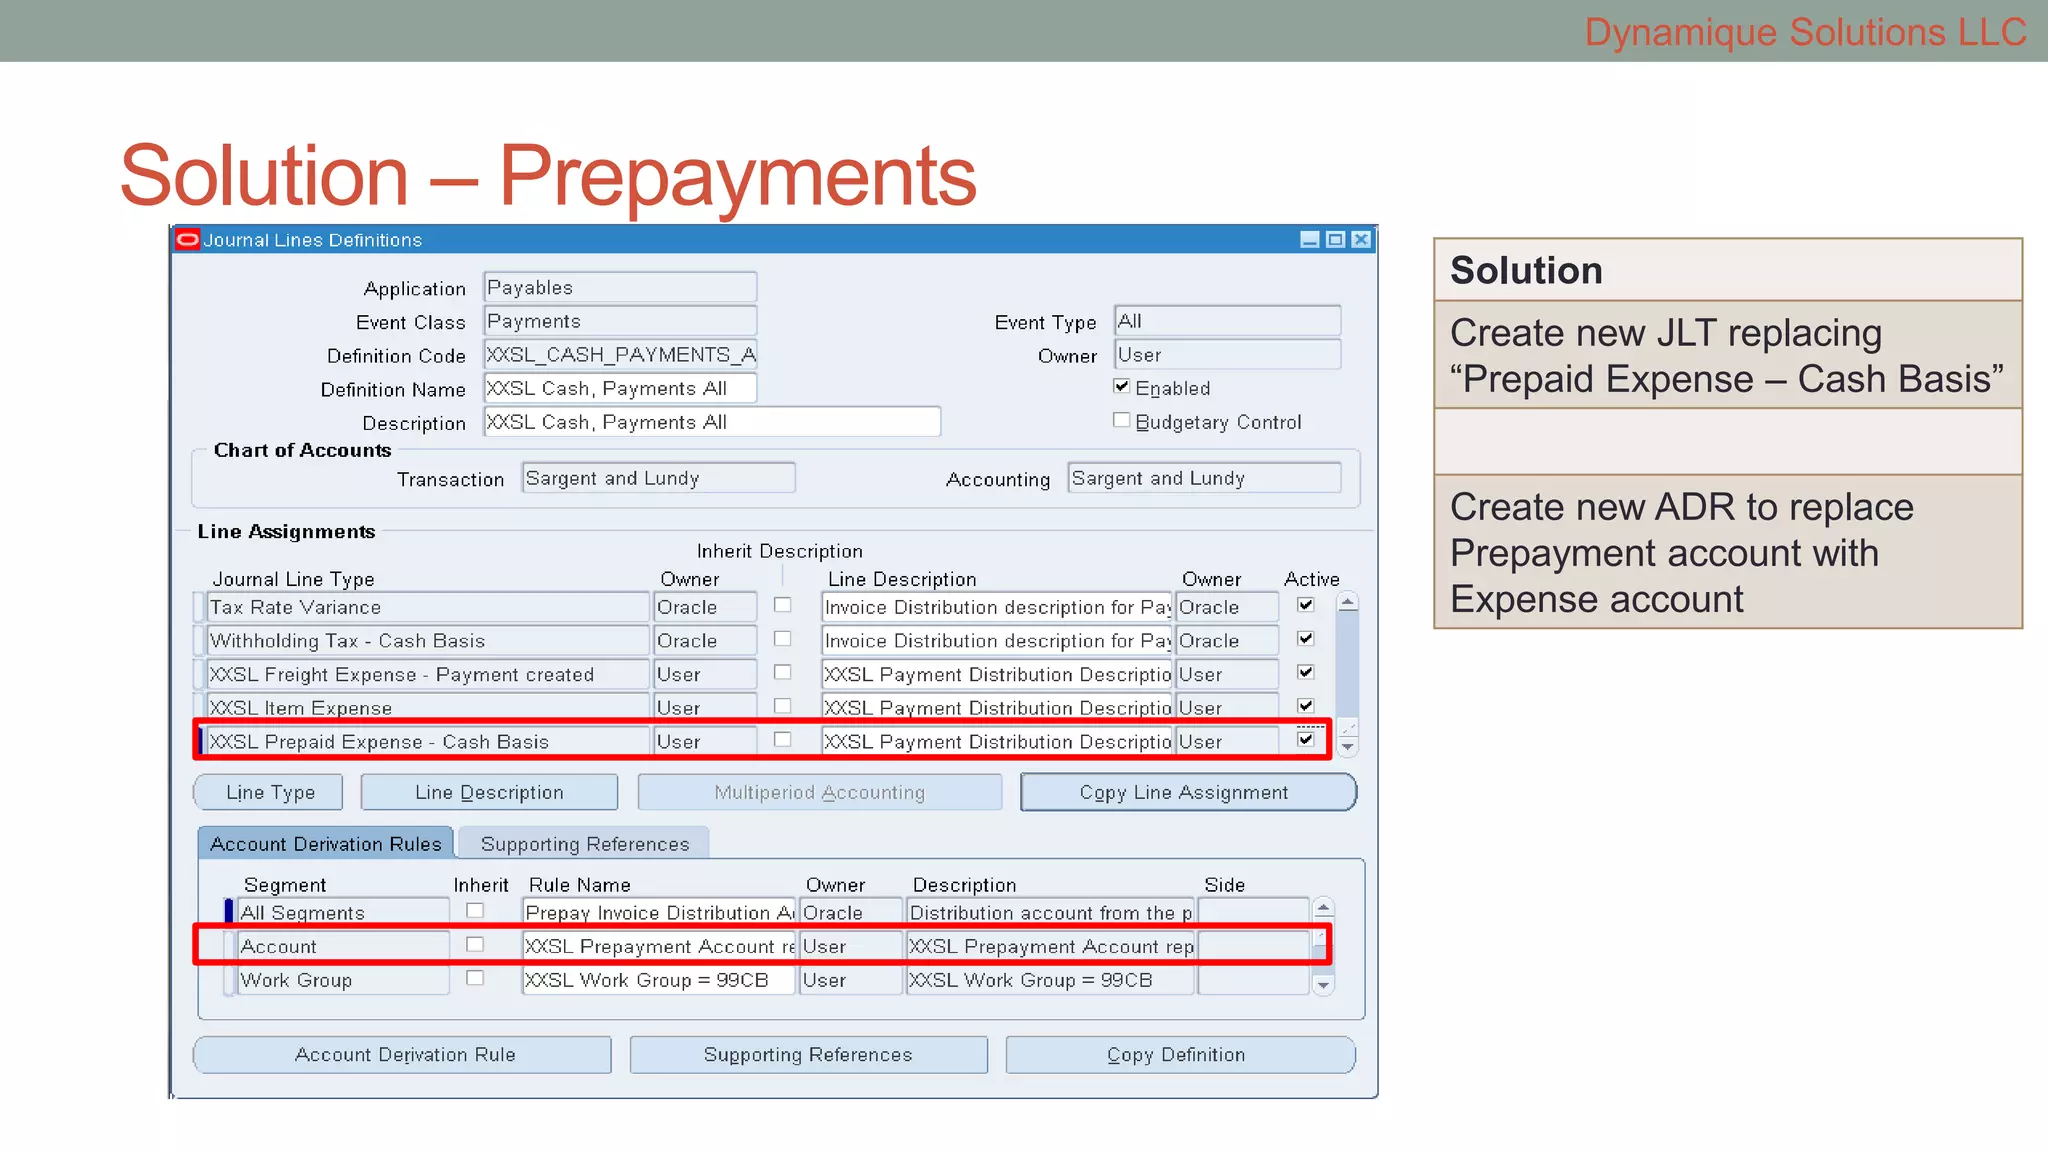Click the Line Description button
The height and width of the screenshot is (1152, 2048).
click(489, 793)
